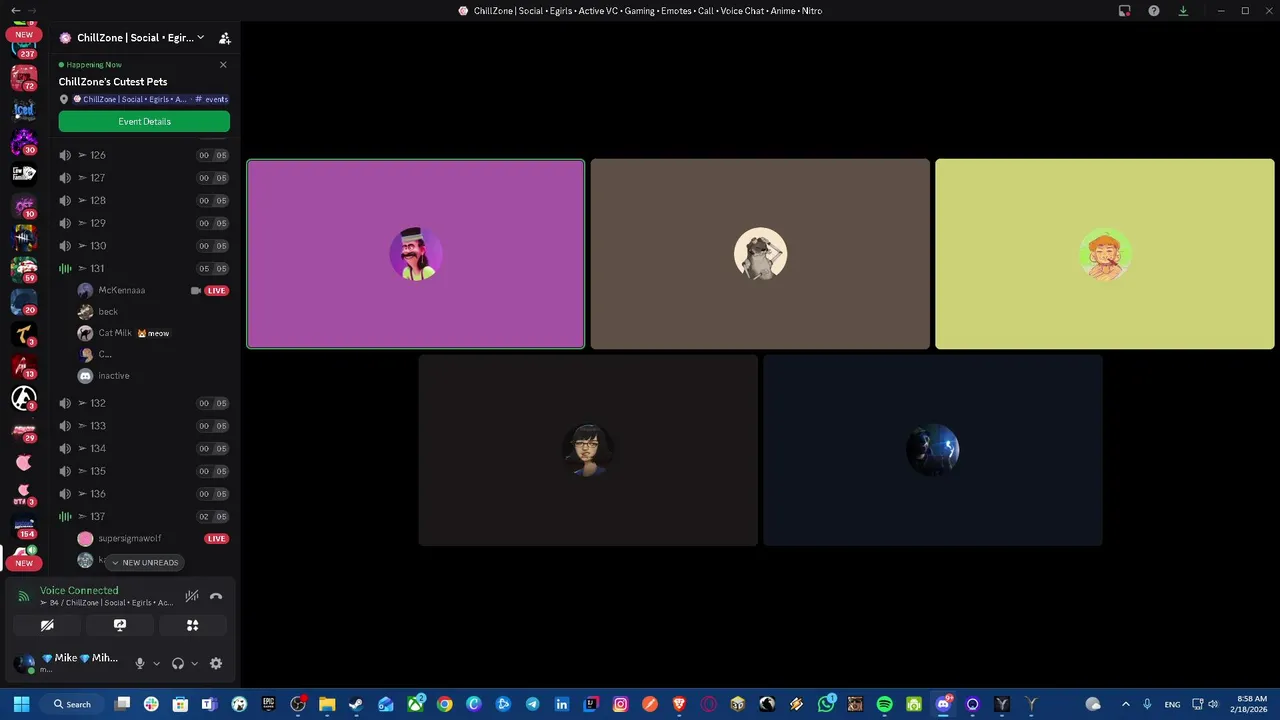Screen dimensions: 1280x720
Task: Click the invite people icon in server header
Action: (x=225, y=38)
